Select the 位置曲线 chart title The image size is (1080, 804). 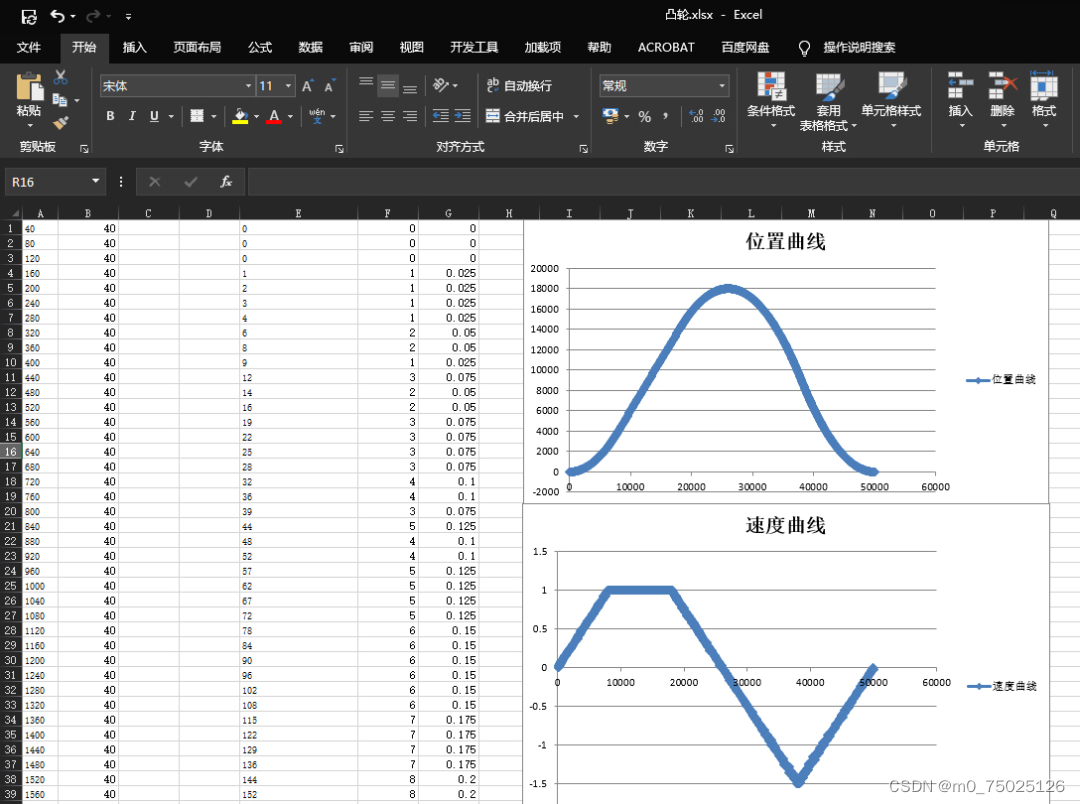click(x=785, y=241)
